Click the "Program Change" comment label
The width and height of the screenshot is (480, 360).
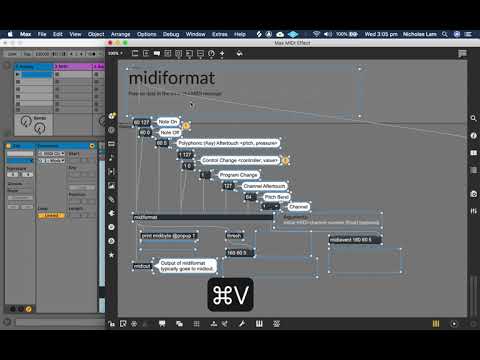coord(238,175)
